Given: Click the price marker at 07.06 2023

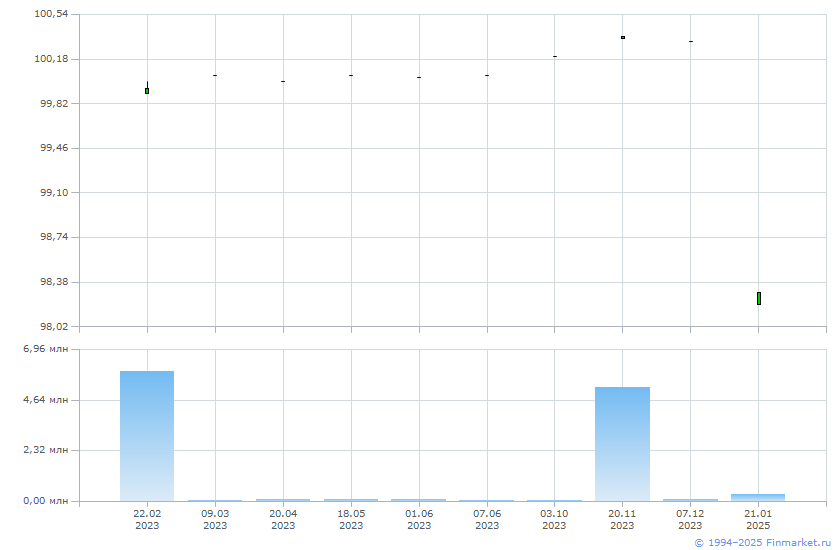Looking at the screenshot, I should coord(487,76).
